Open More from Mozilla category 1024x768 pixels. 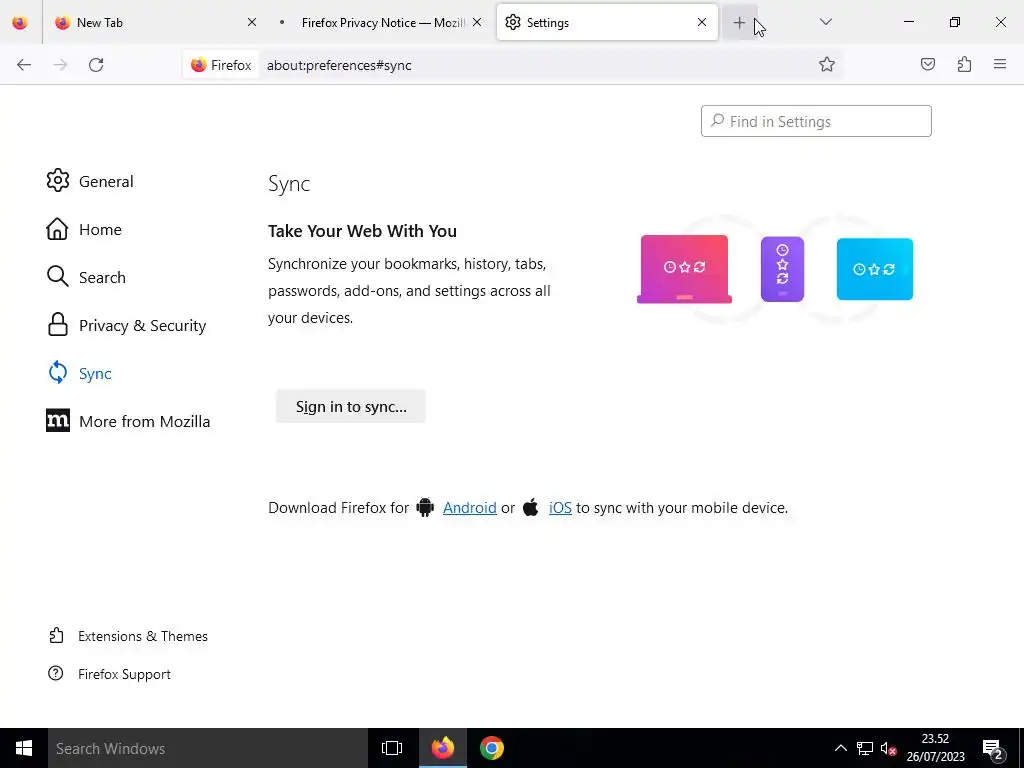128,421
